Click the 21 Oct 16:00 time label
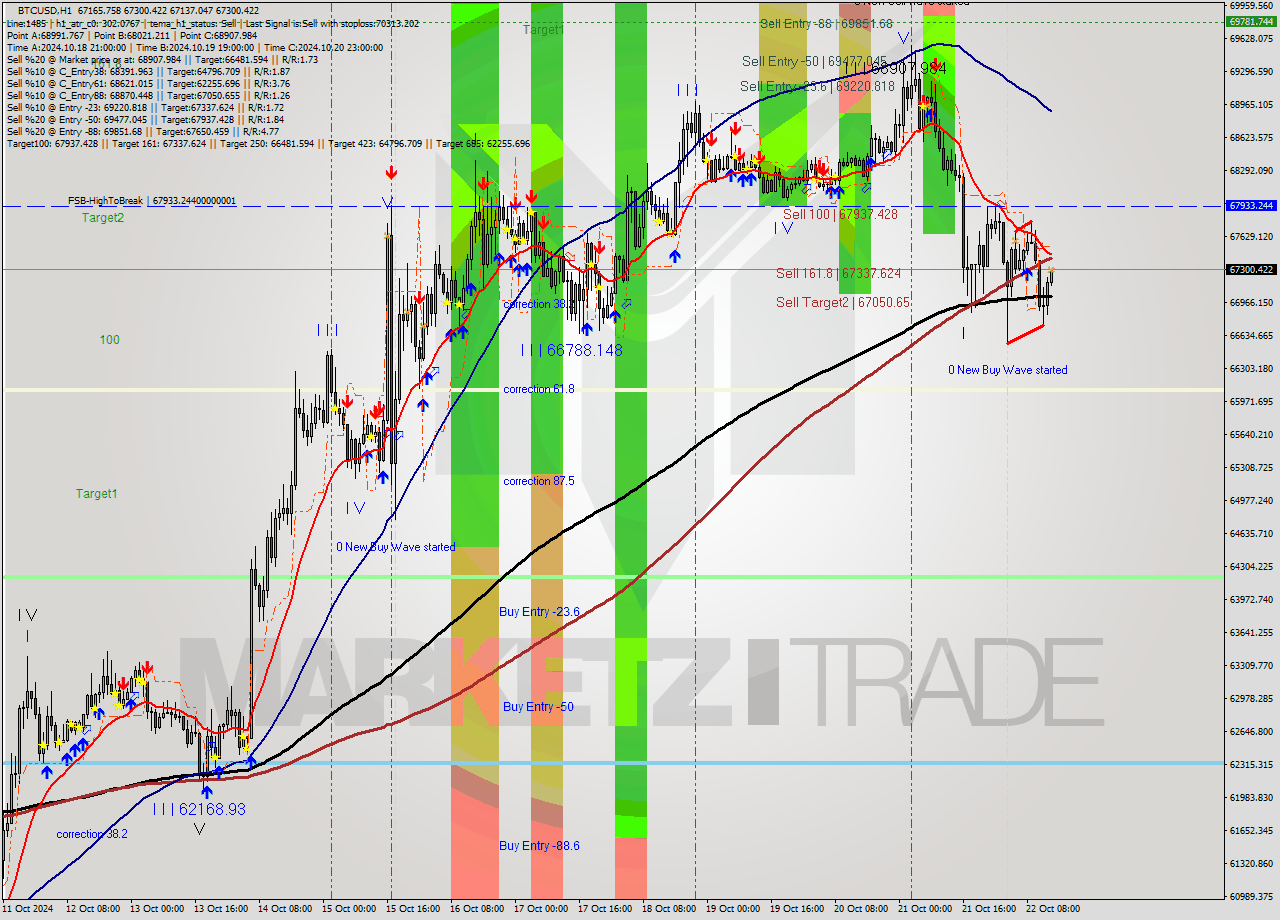Screen dimensions: 1280x920 pyautogui.click(x=989, y=909)
